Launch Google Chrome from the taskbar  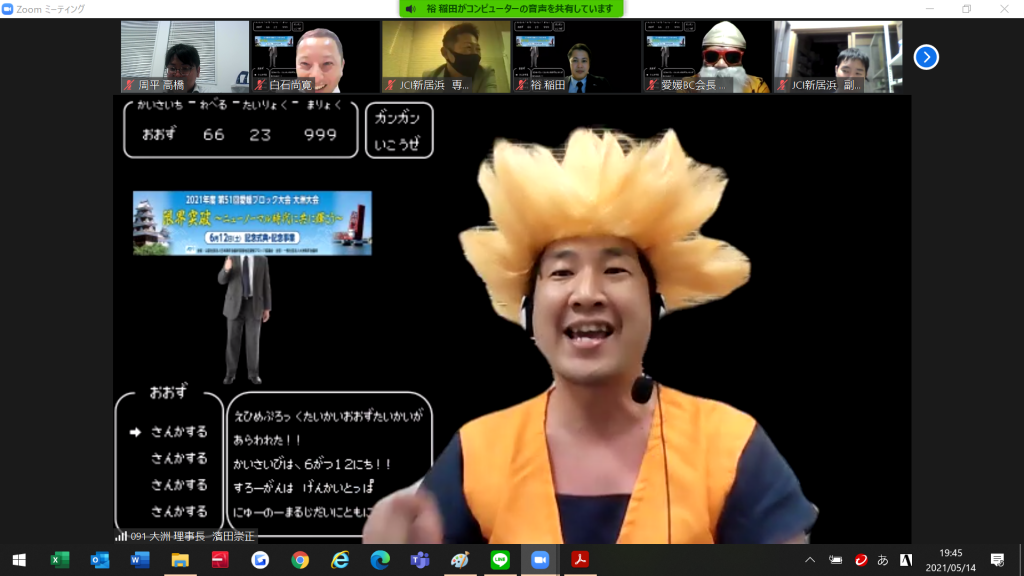click(300, 560)
